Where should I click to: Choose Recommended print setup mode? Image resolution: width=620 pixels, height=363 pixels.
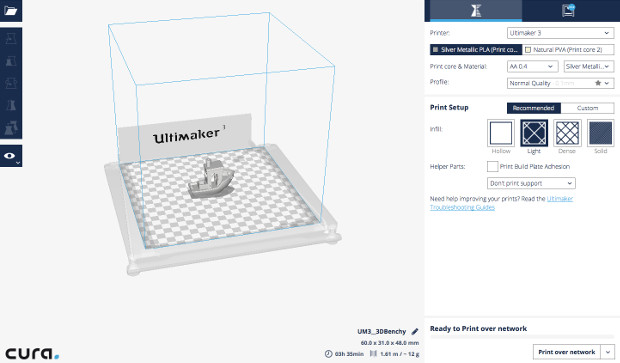533,108
